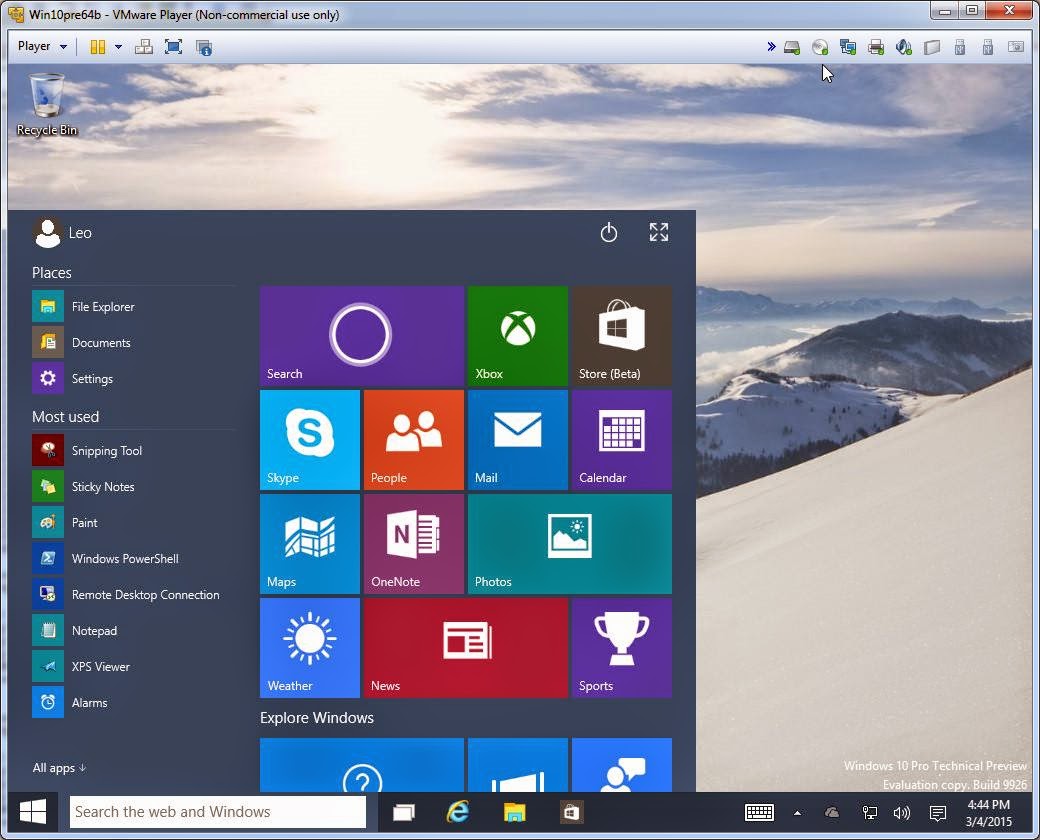Click the volume speaker tray icon
1040x840 pixels.
901,813
